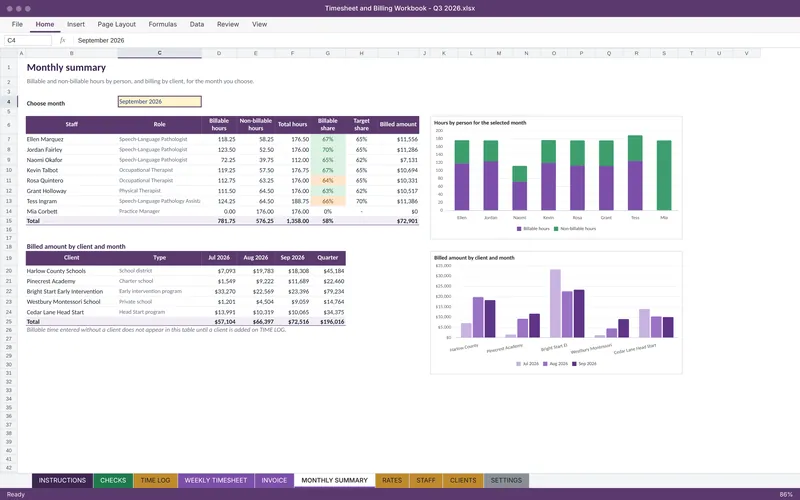The image size is (800, 500).
Task: Click the Mia bar in hours chart
Action: [x=664, y=175]
